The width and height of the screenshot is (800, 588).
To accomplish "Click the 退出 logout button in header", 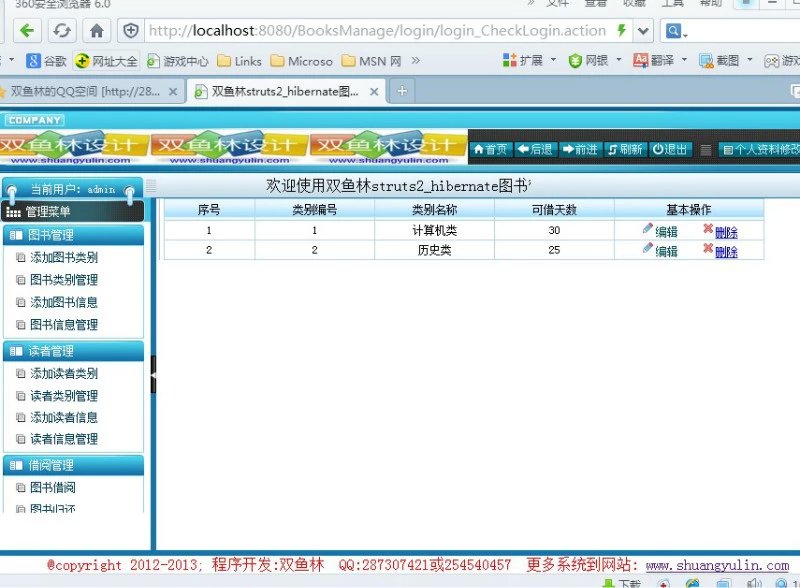I will [x=671, y=150].
